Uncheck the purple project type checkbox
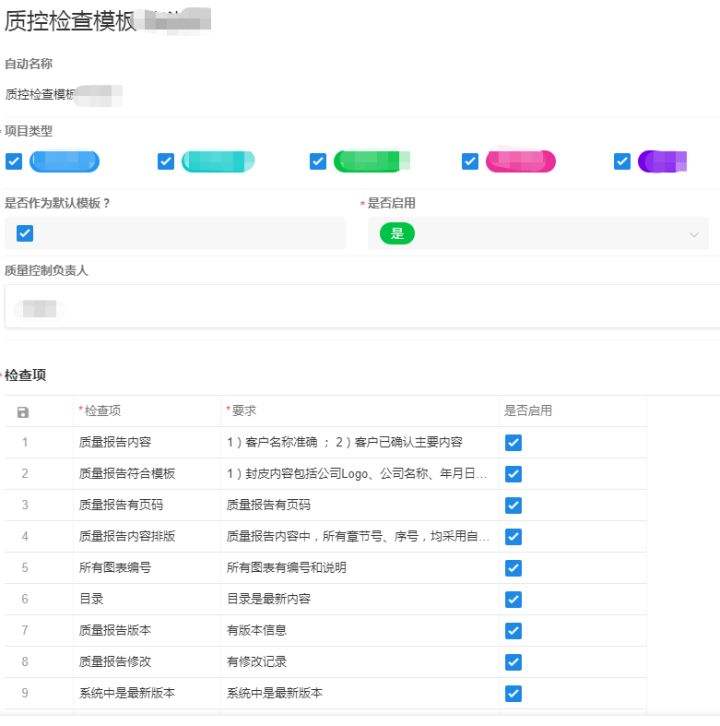The image size is (720, 726). 622,161
